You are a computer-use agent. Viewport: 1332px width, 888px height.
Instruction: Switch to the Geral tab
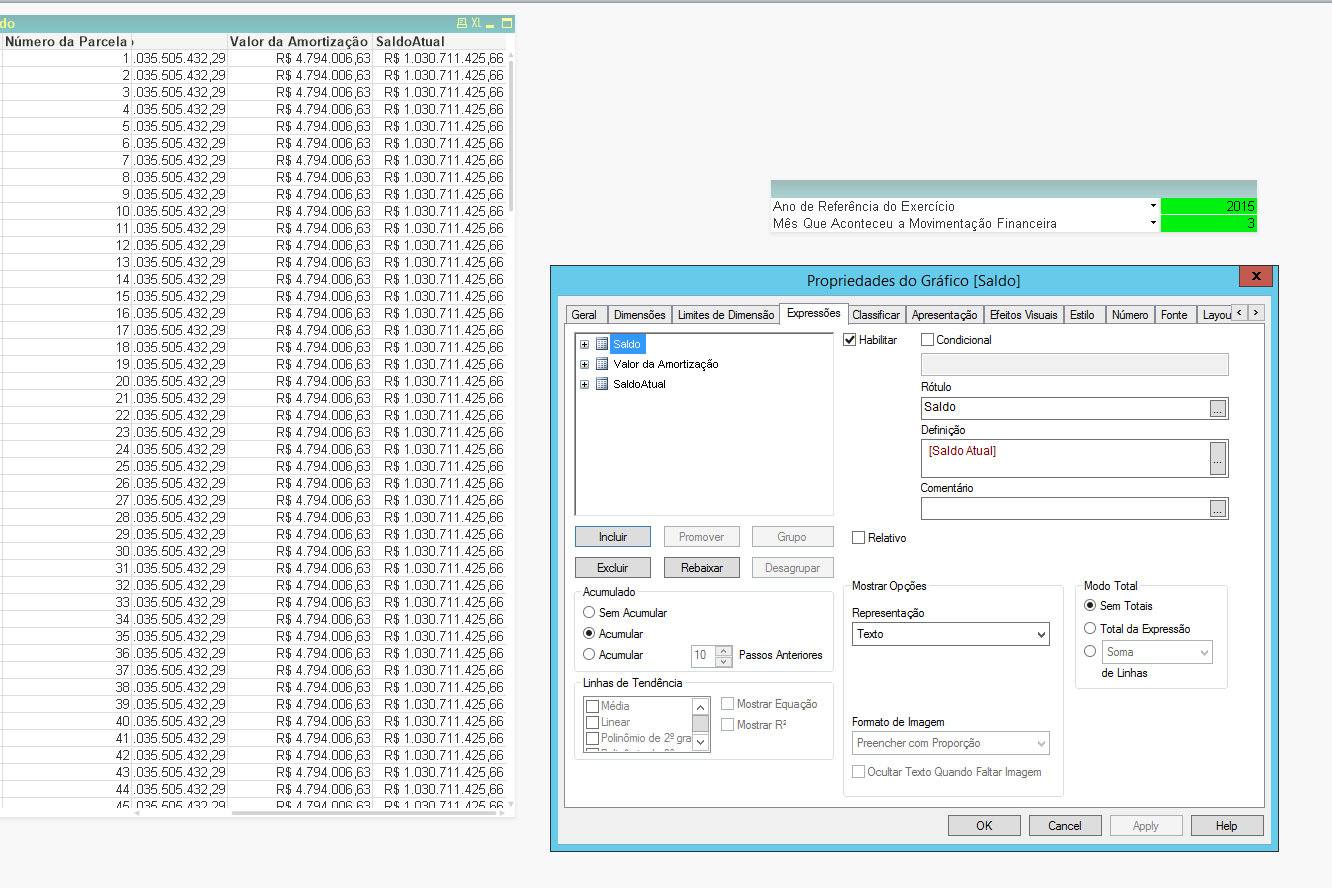click(x=584, y=315)
